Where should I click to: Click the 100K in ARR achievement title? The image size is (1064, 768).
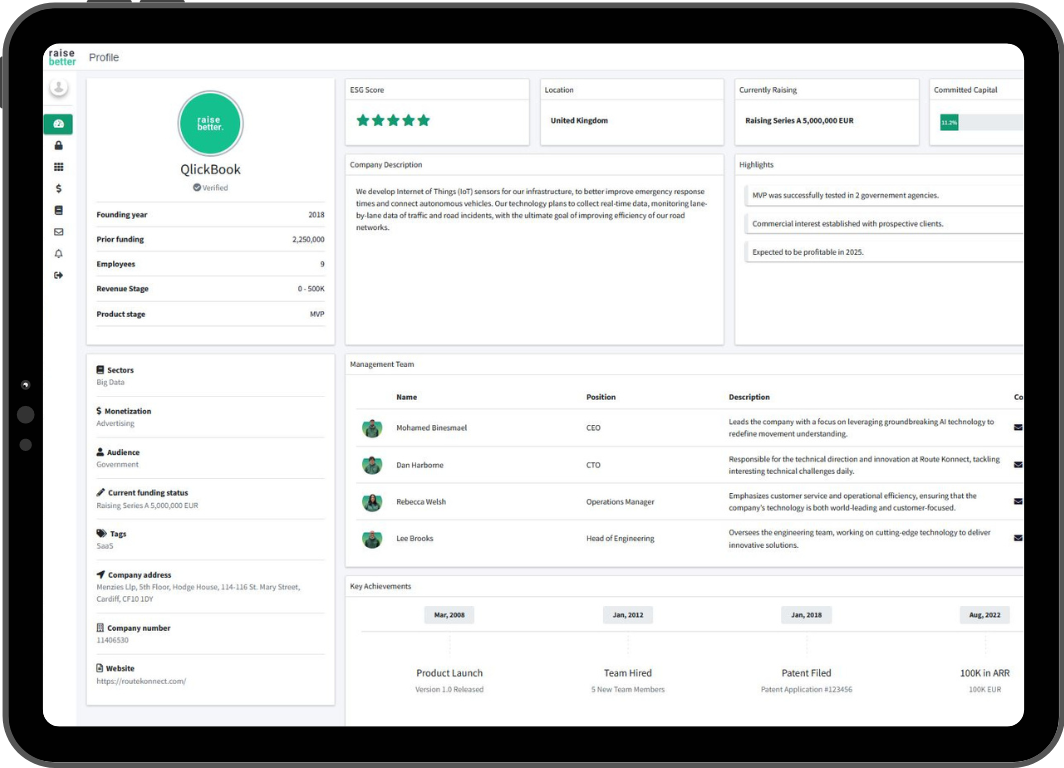pyautogui.click(x=985, y=673)
